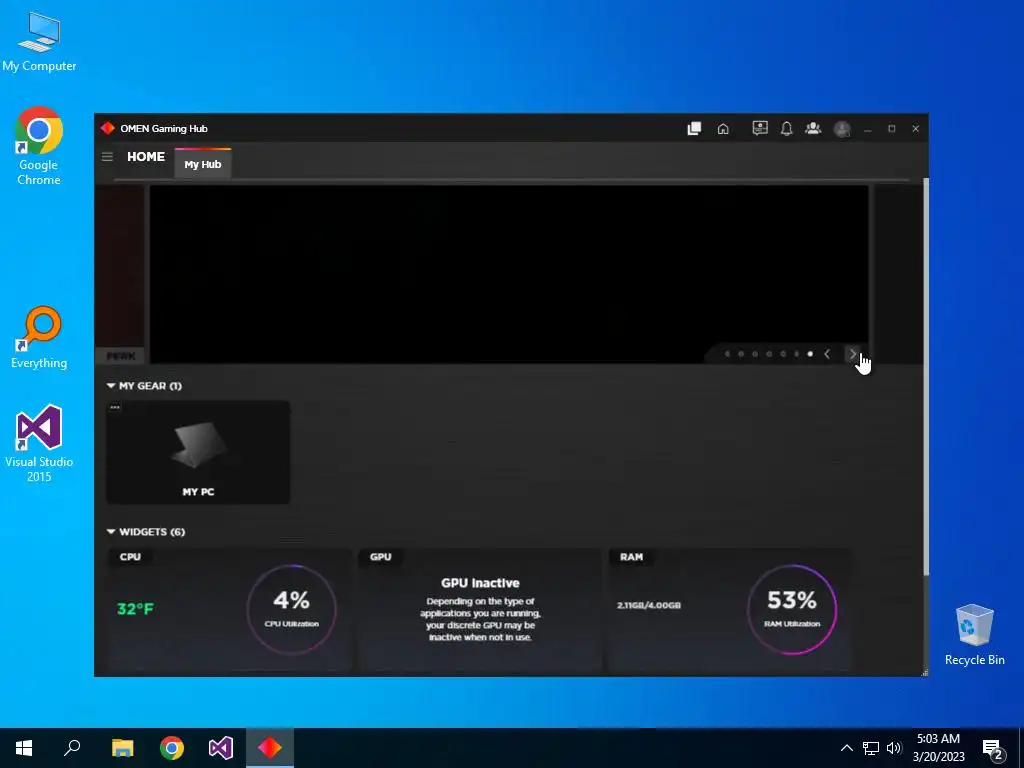Open My Computer desktop icon
Viewport: 1024px width, 768px height.
39,41
